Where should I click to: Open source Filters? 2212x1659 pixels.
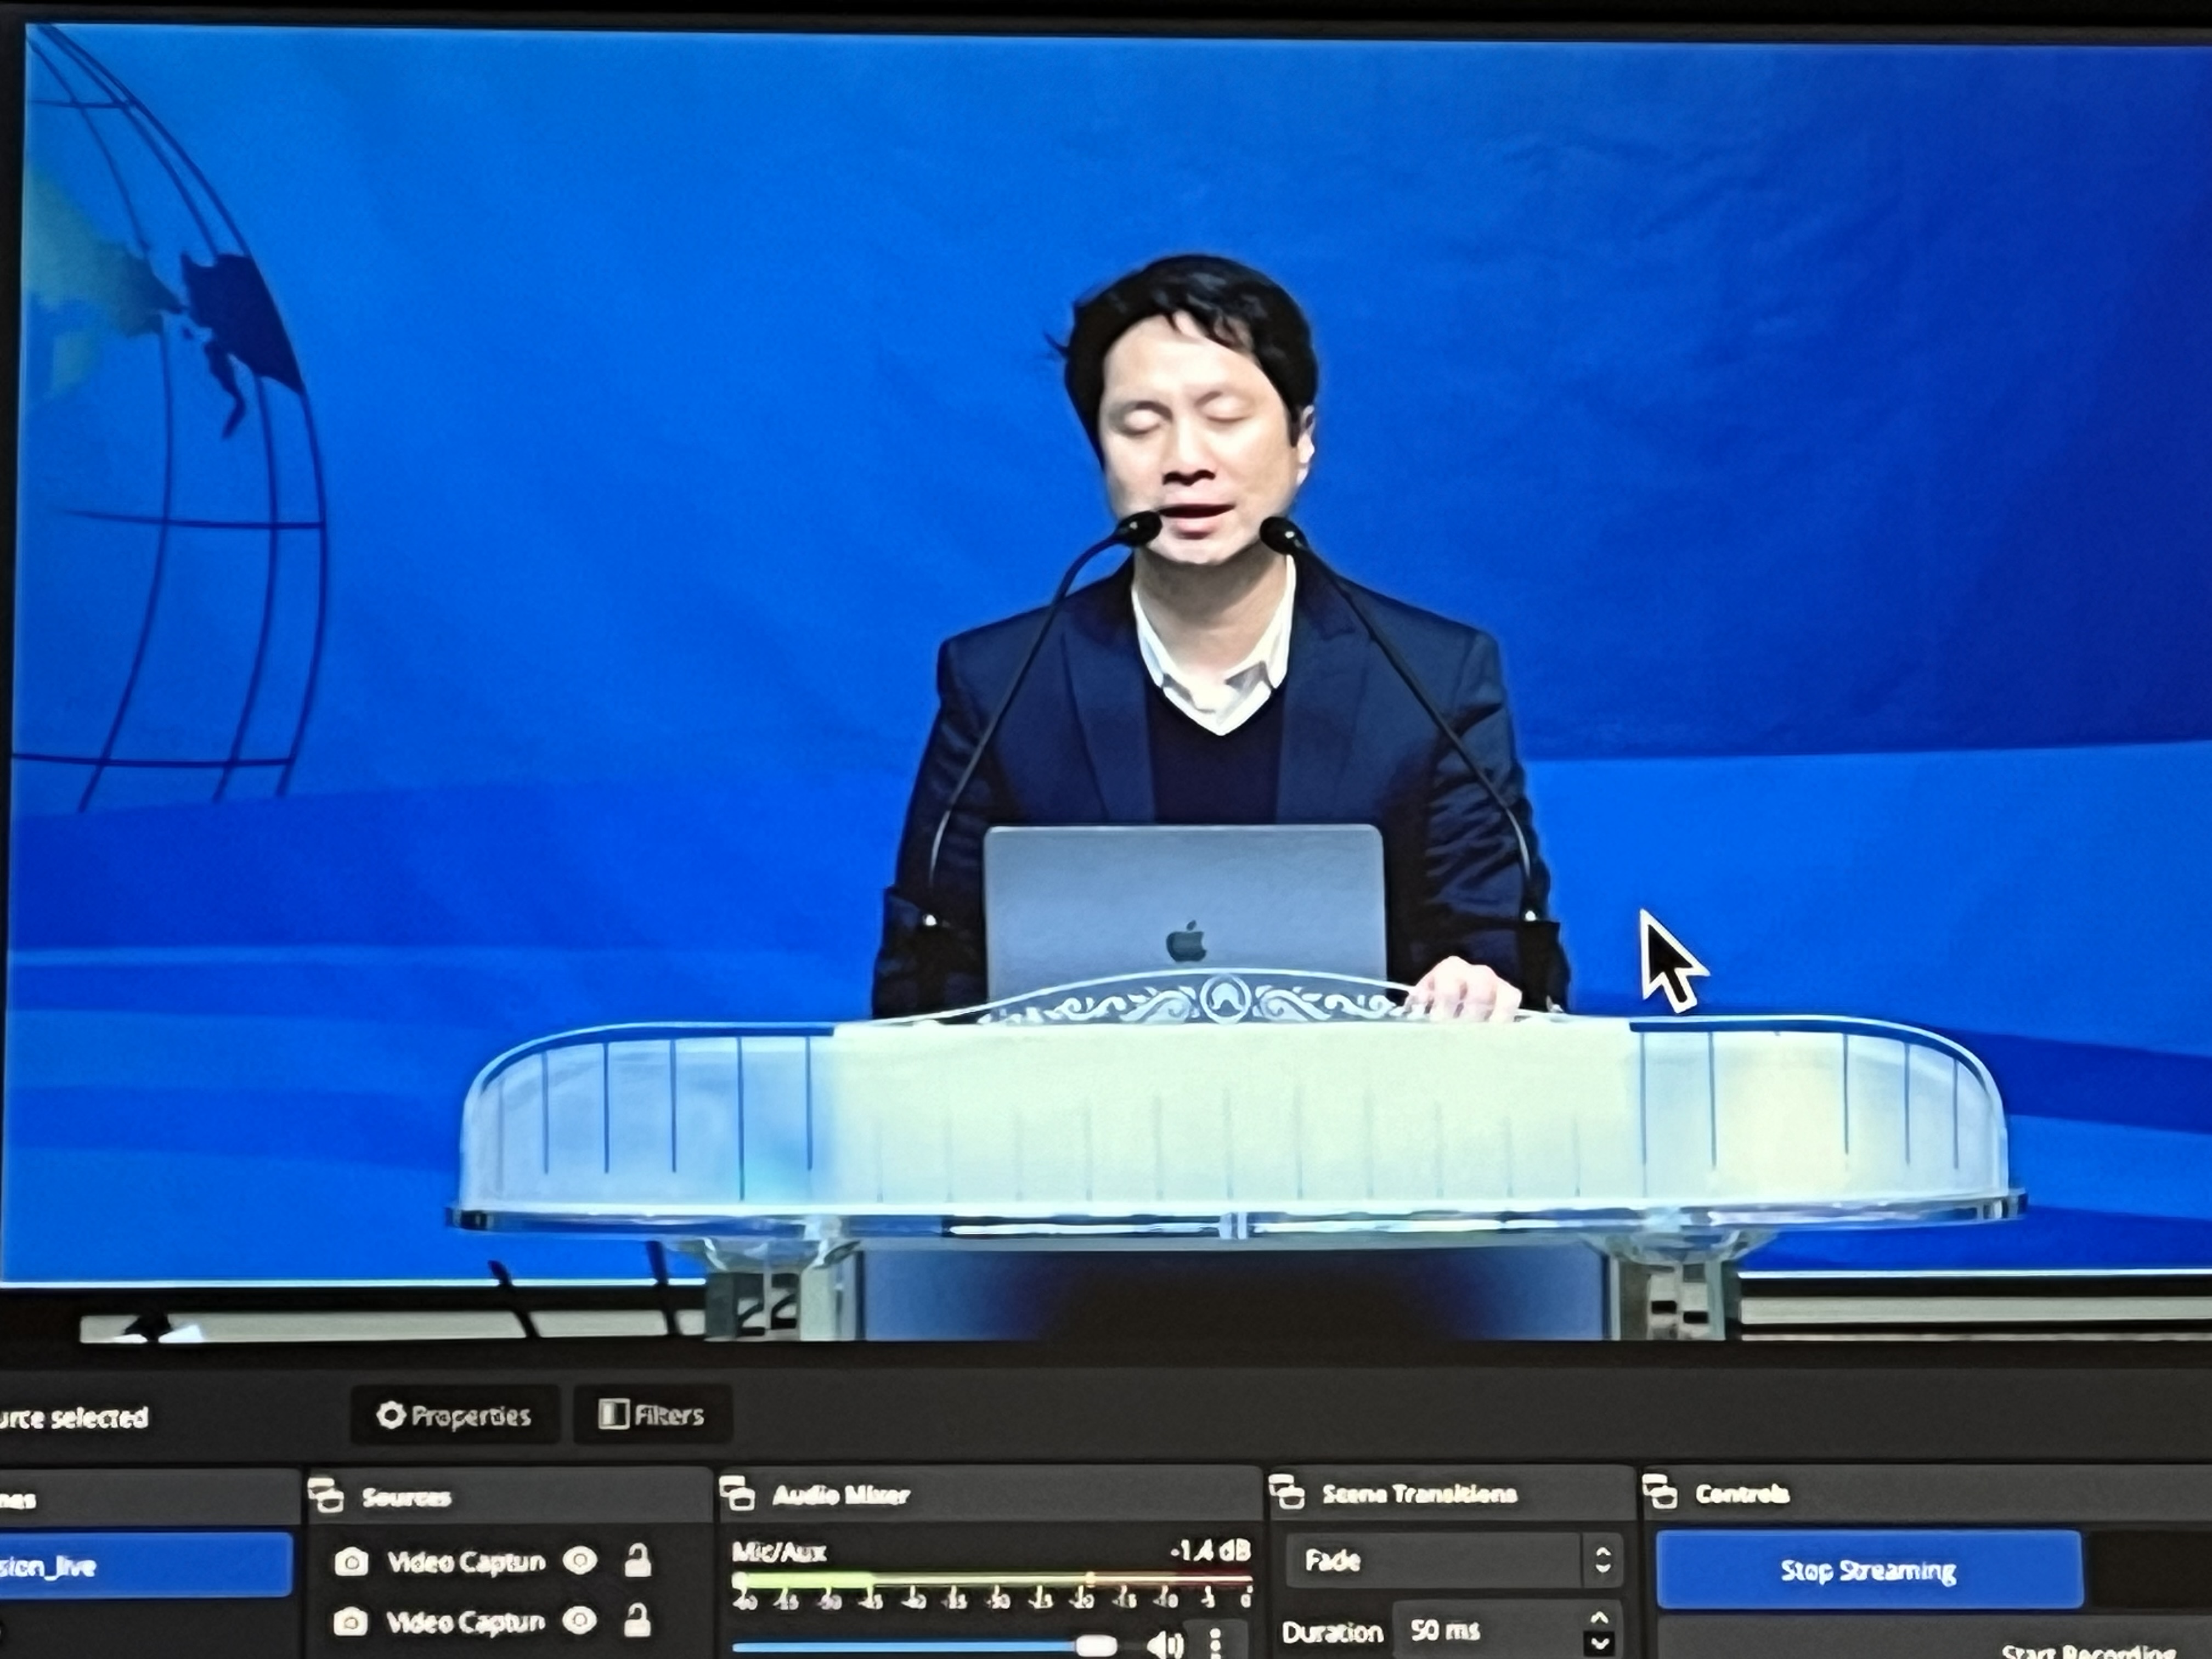652,1415
